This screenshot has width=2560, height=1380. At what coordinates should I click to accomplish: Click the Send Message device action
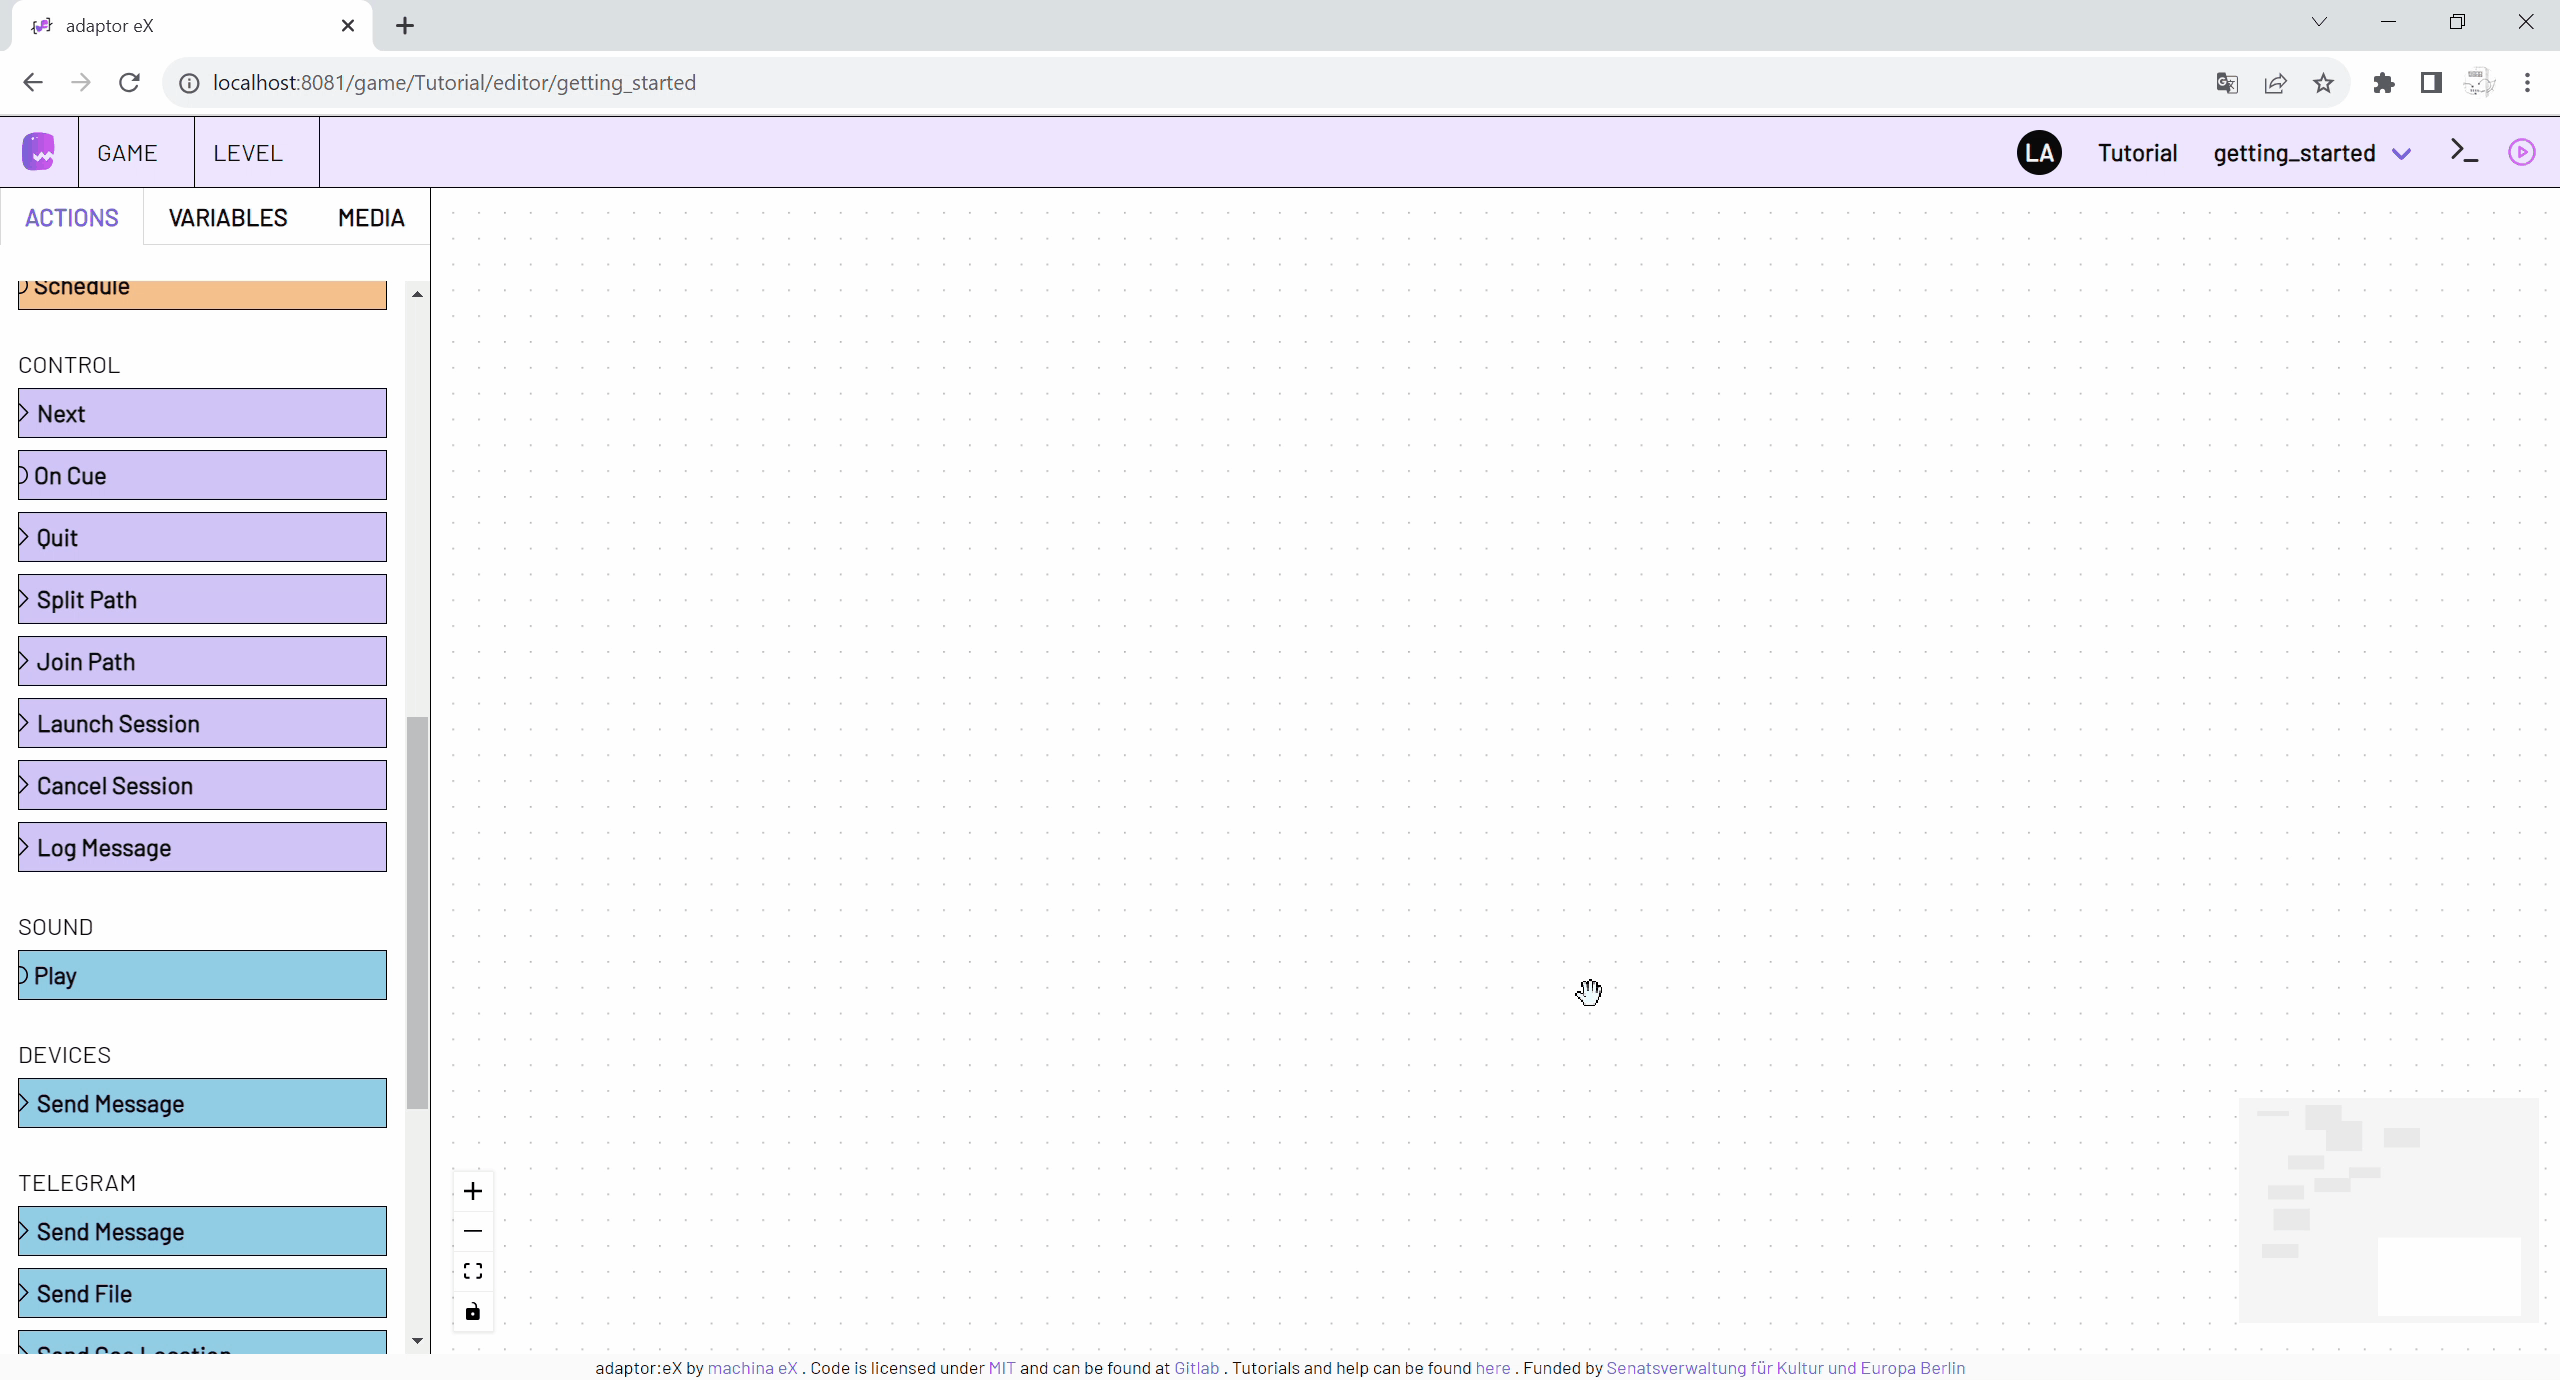202,1103
